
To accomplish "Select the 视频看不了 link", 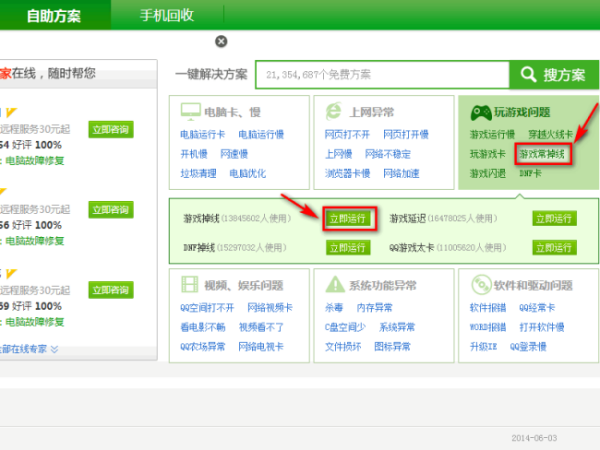I will click(261, 327).
